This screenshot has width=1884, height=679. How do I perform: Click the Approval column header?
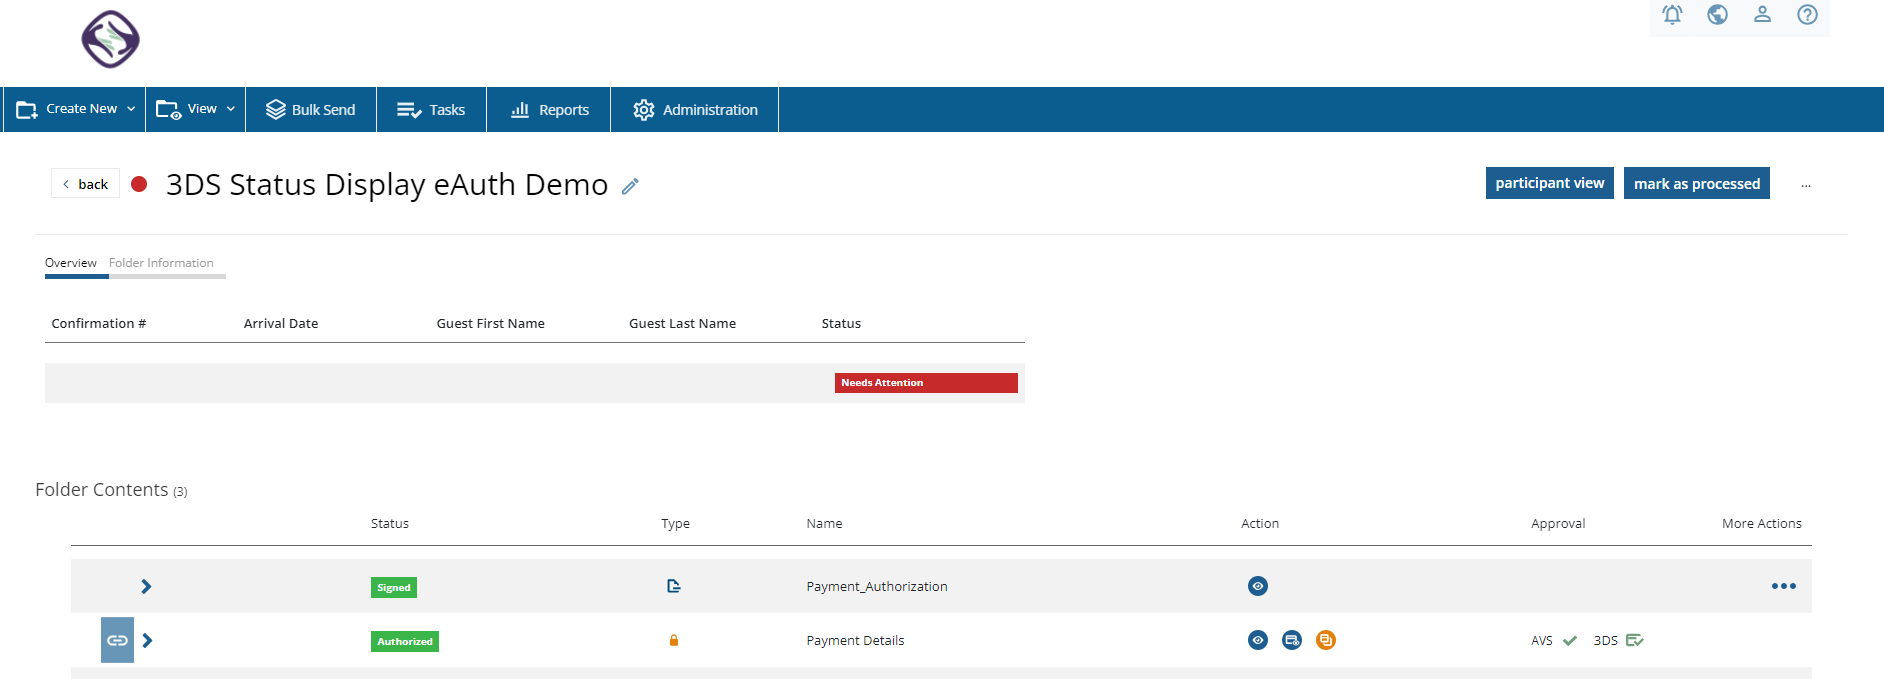pos(1558,523)
